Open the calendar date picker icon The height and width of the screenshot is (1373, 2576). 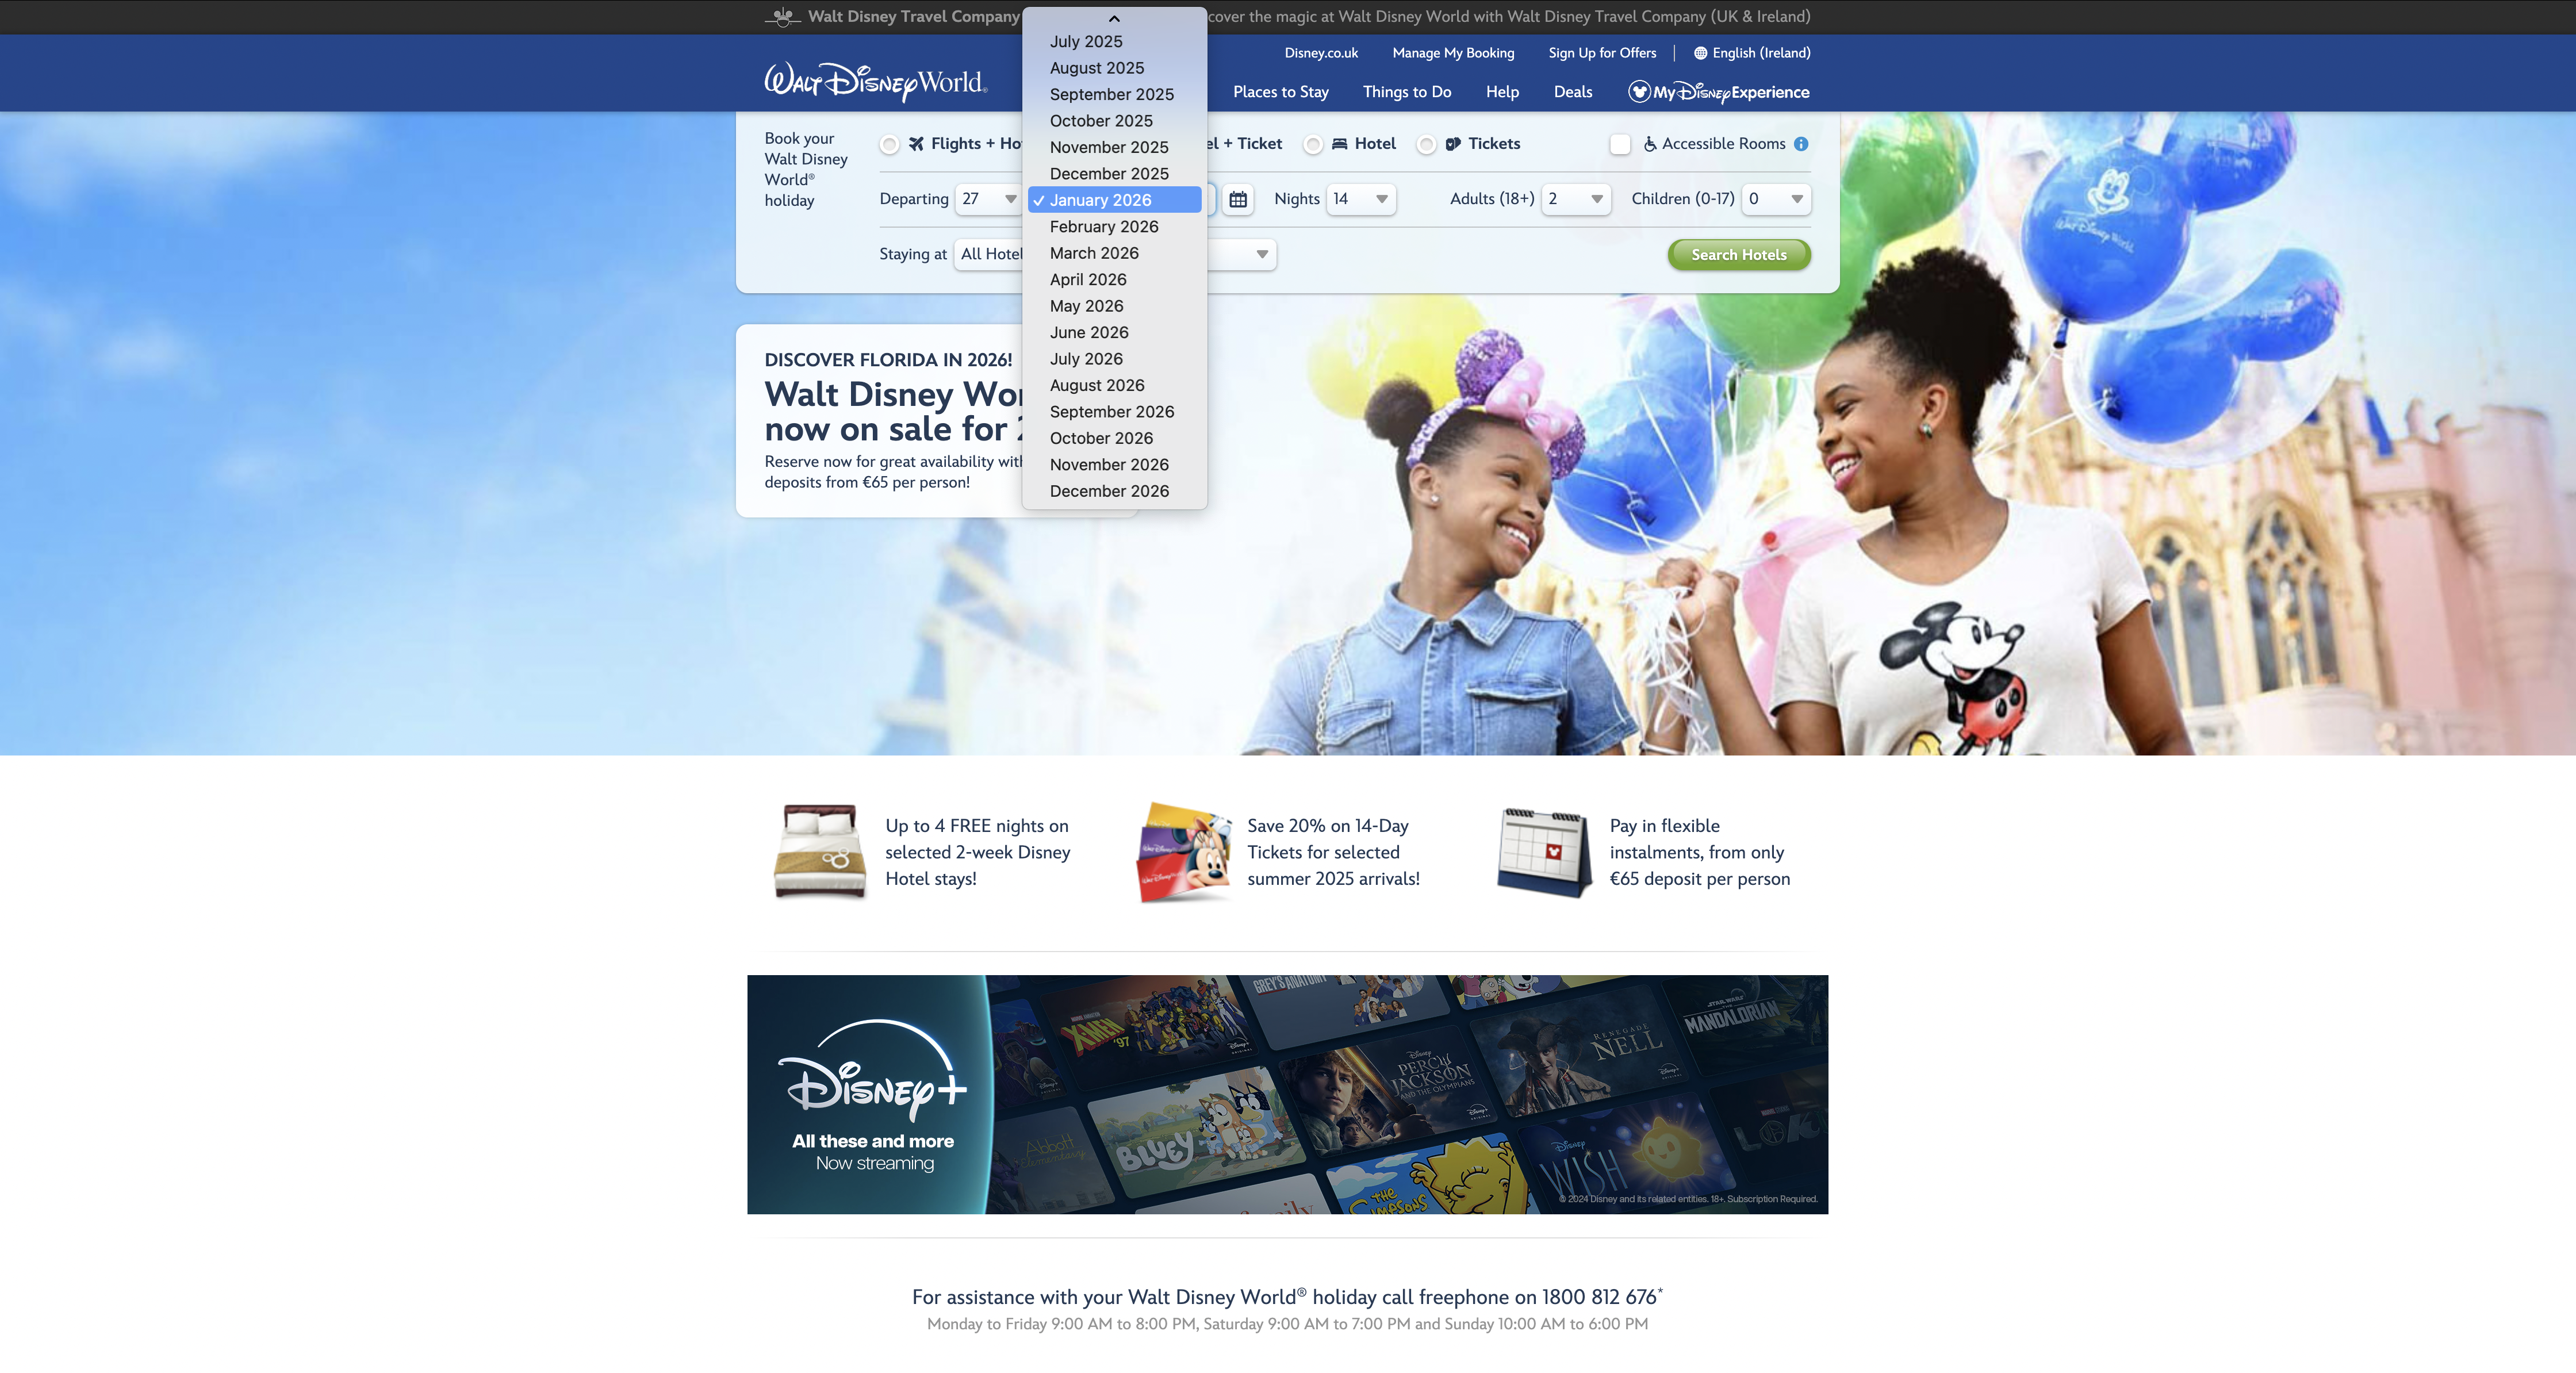[x=1238, y=199]
